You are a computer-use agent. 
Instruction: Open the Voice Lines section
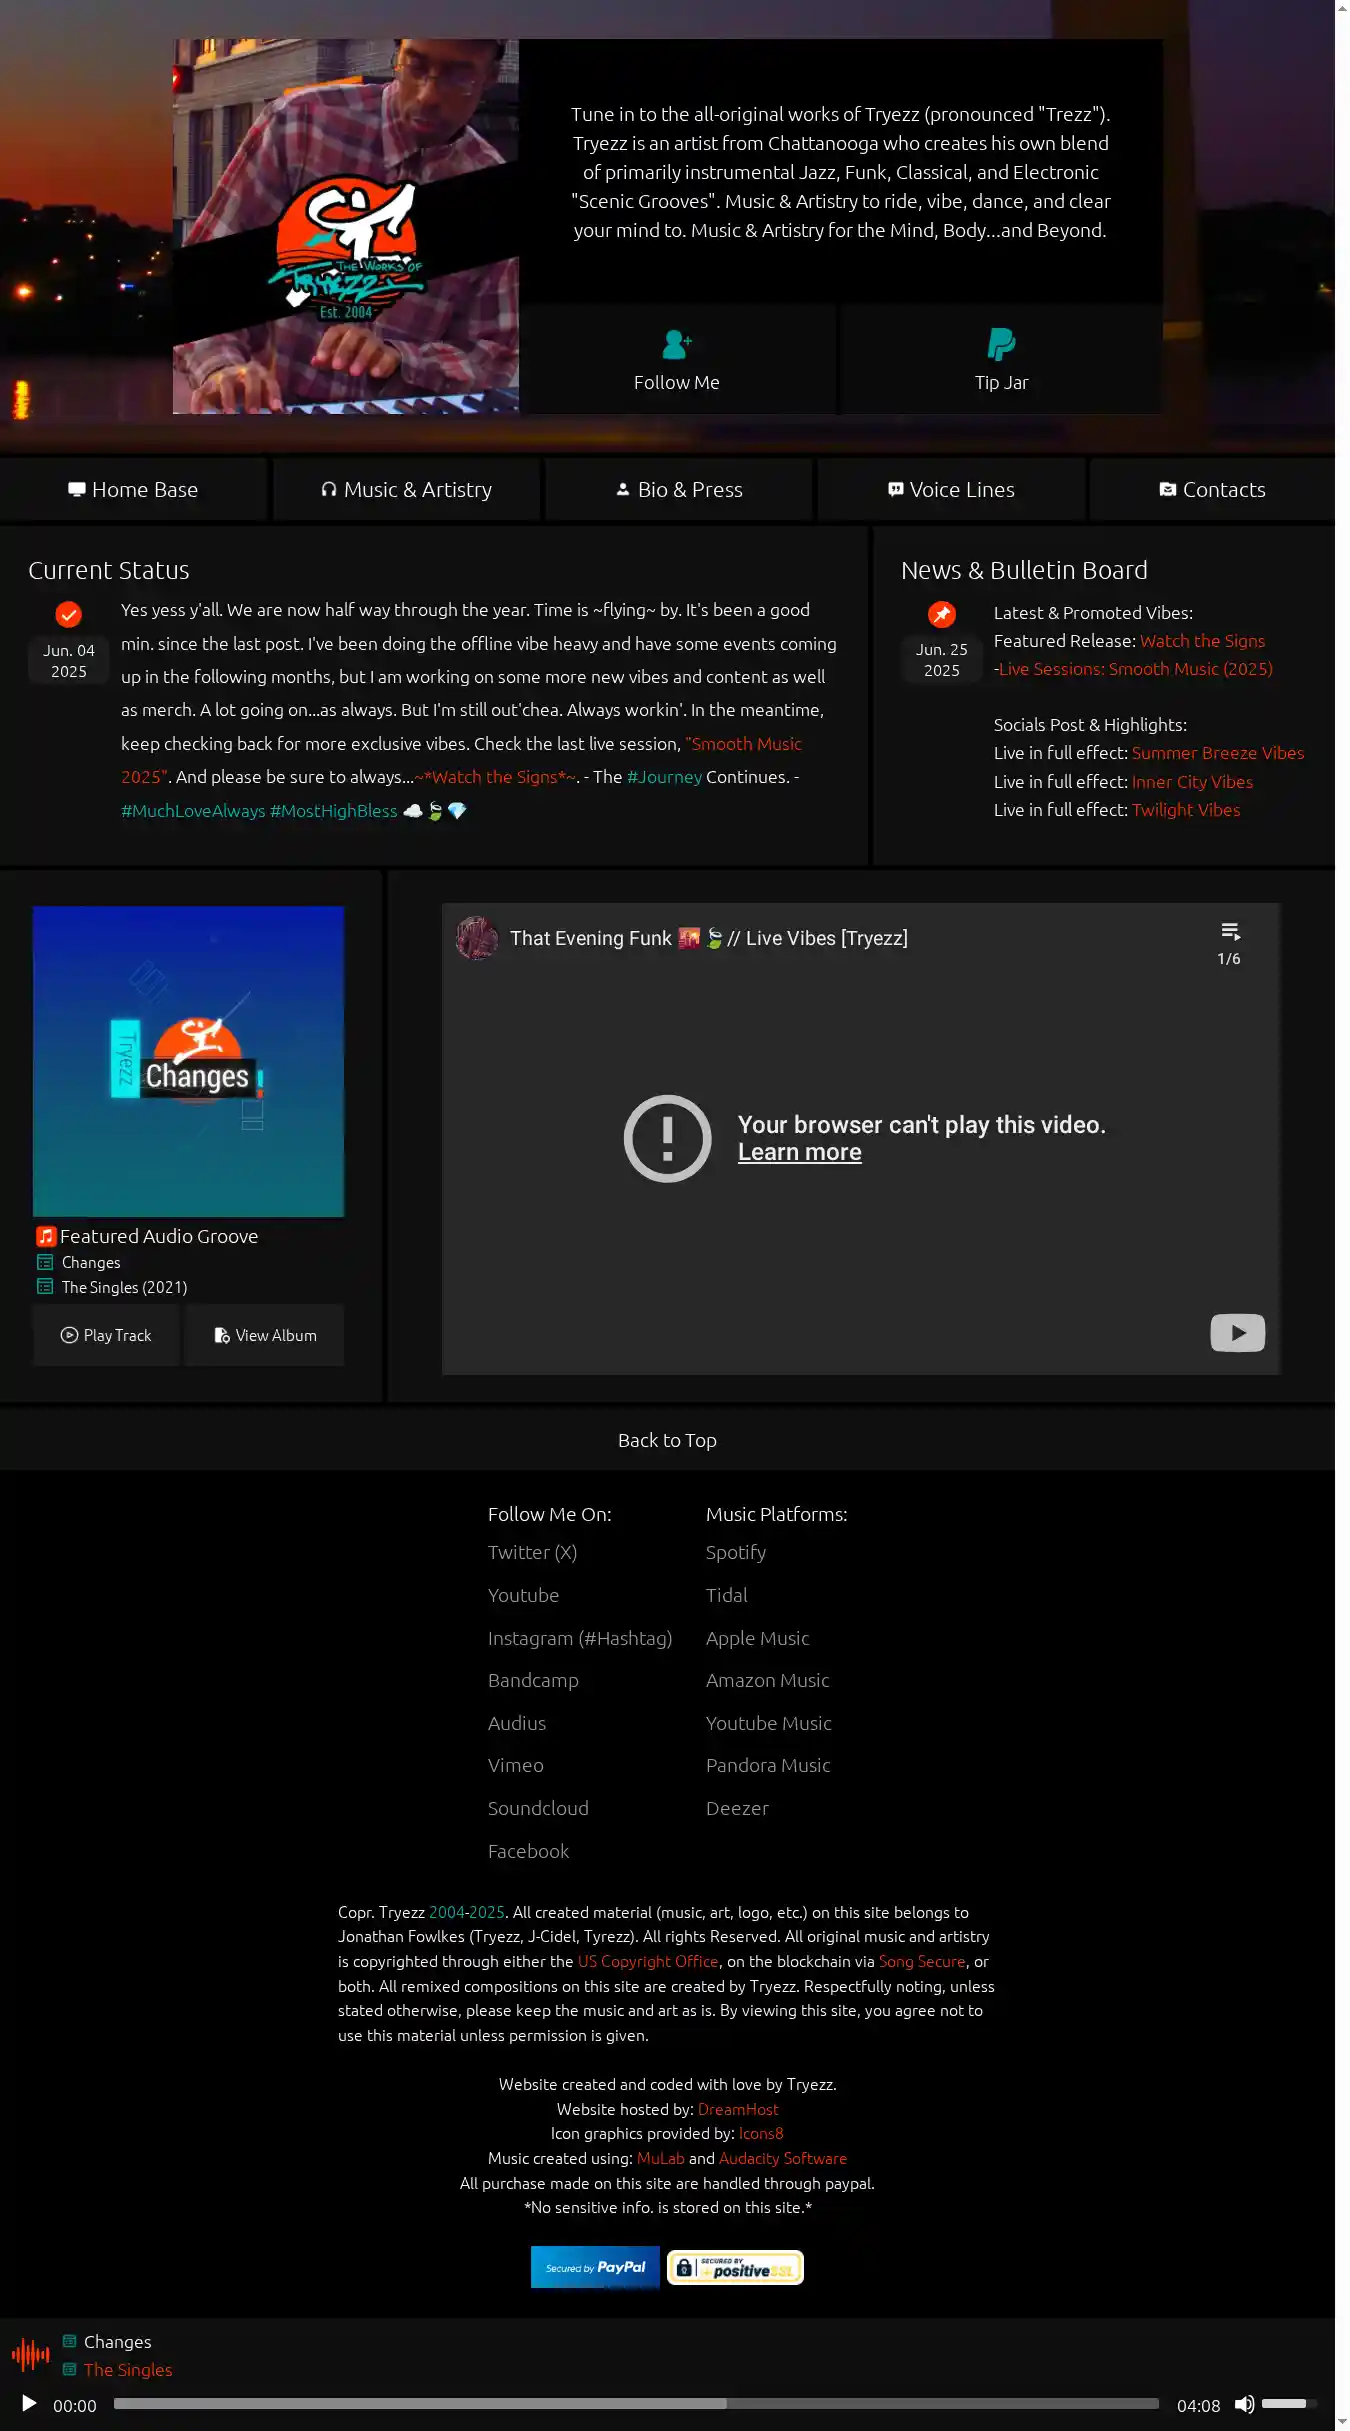pos(951,490)
